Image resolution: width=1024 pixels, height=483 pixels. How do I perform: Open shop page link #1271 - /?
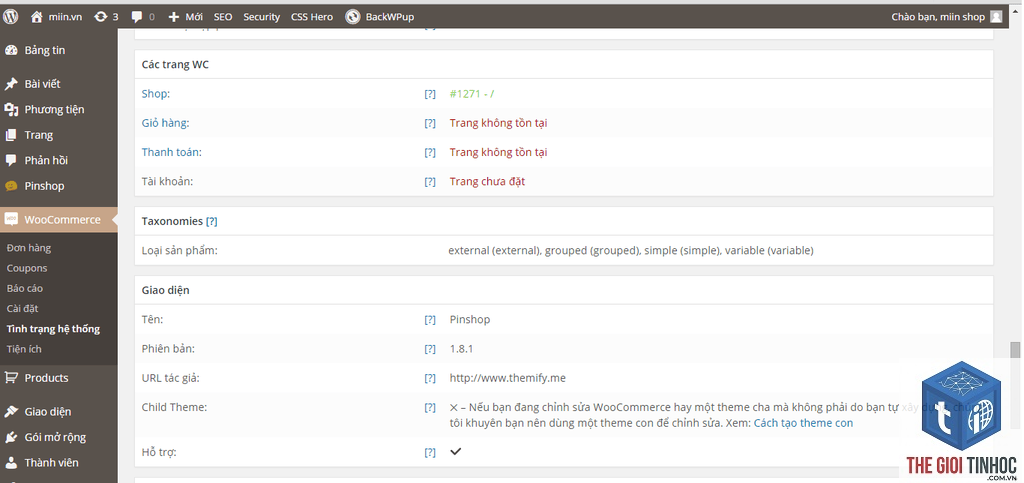click(x=472, y=94)
